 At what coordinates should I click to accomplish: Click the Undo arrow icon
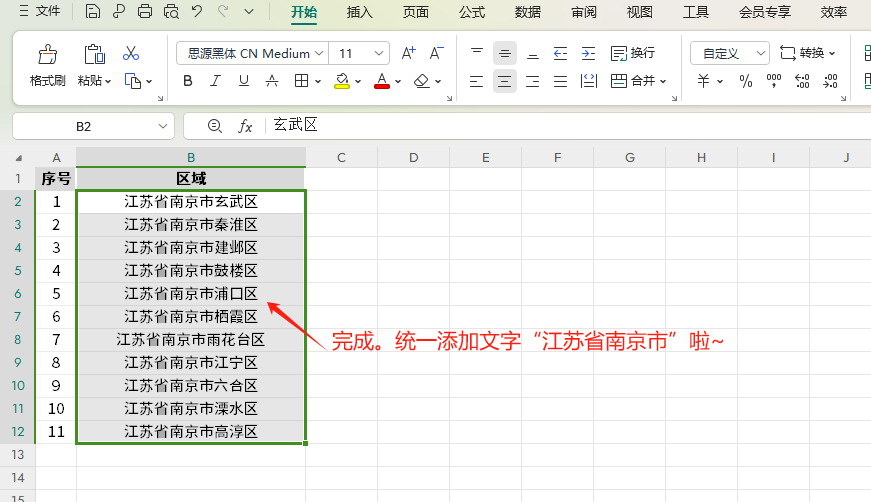(197, 11)
